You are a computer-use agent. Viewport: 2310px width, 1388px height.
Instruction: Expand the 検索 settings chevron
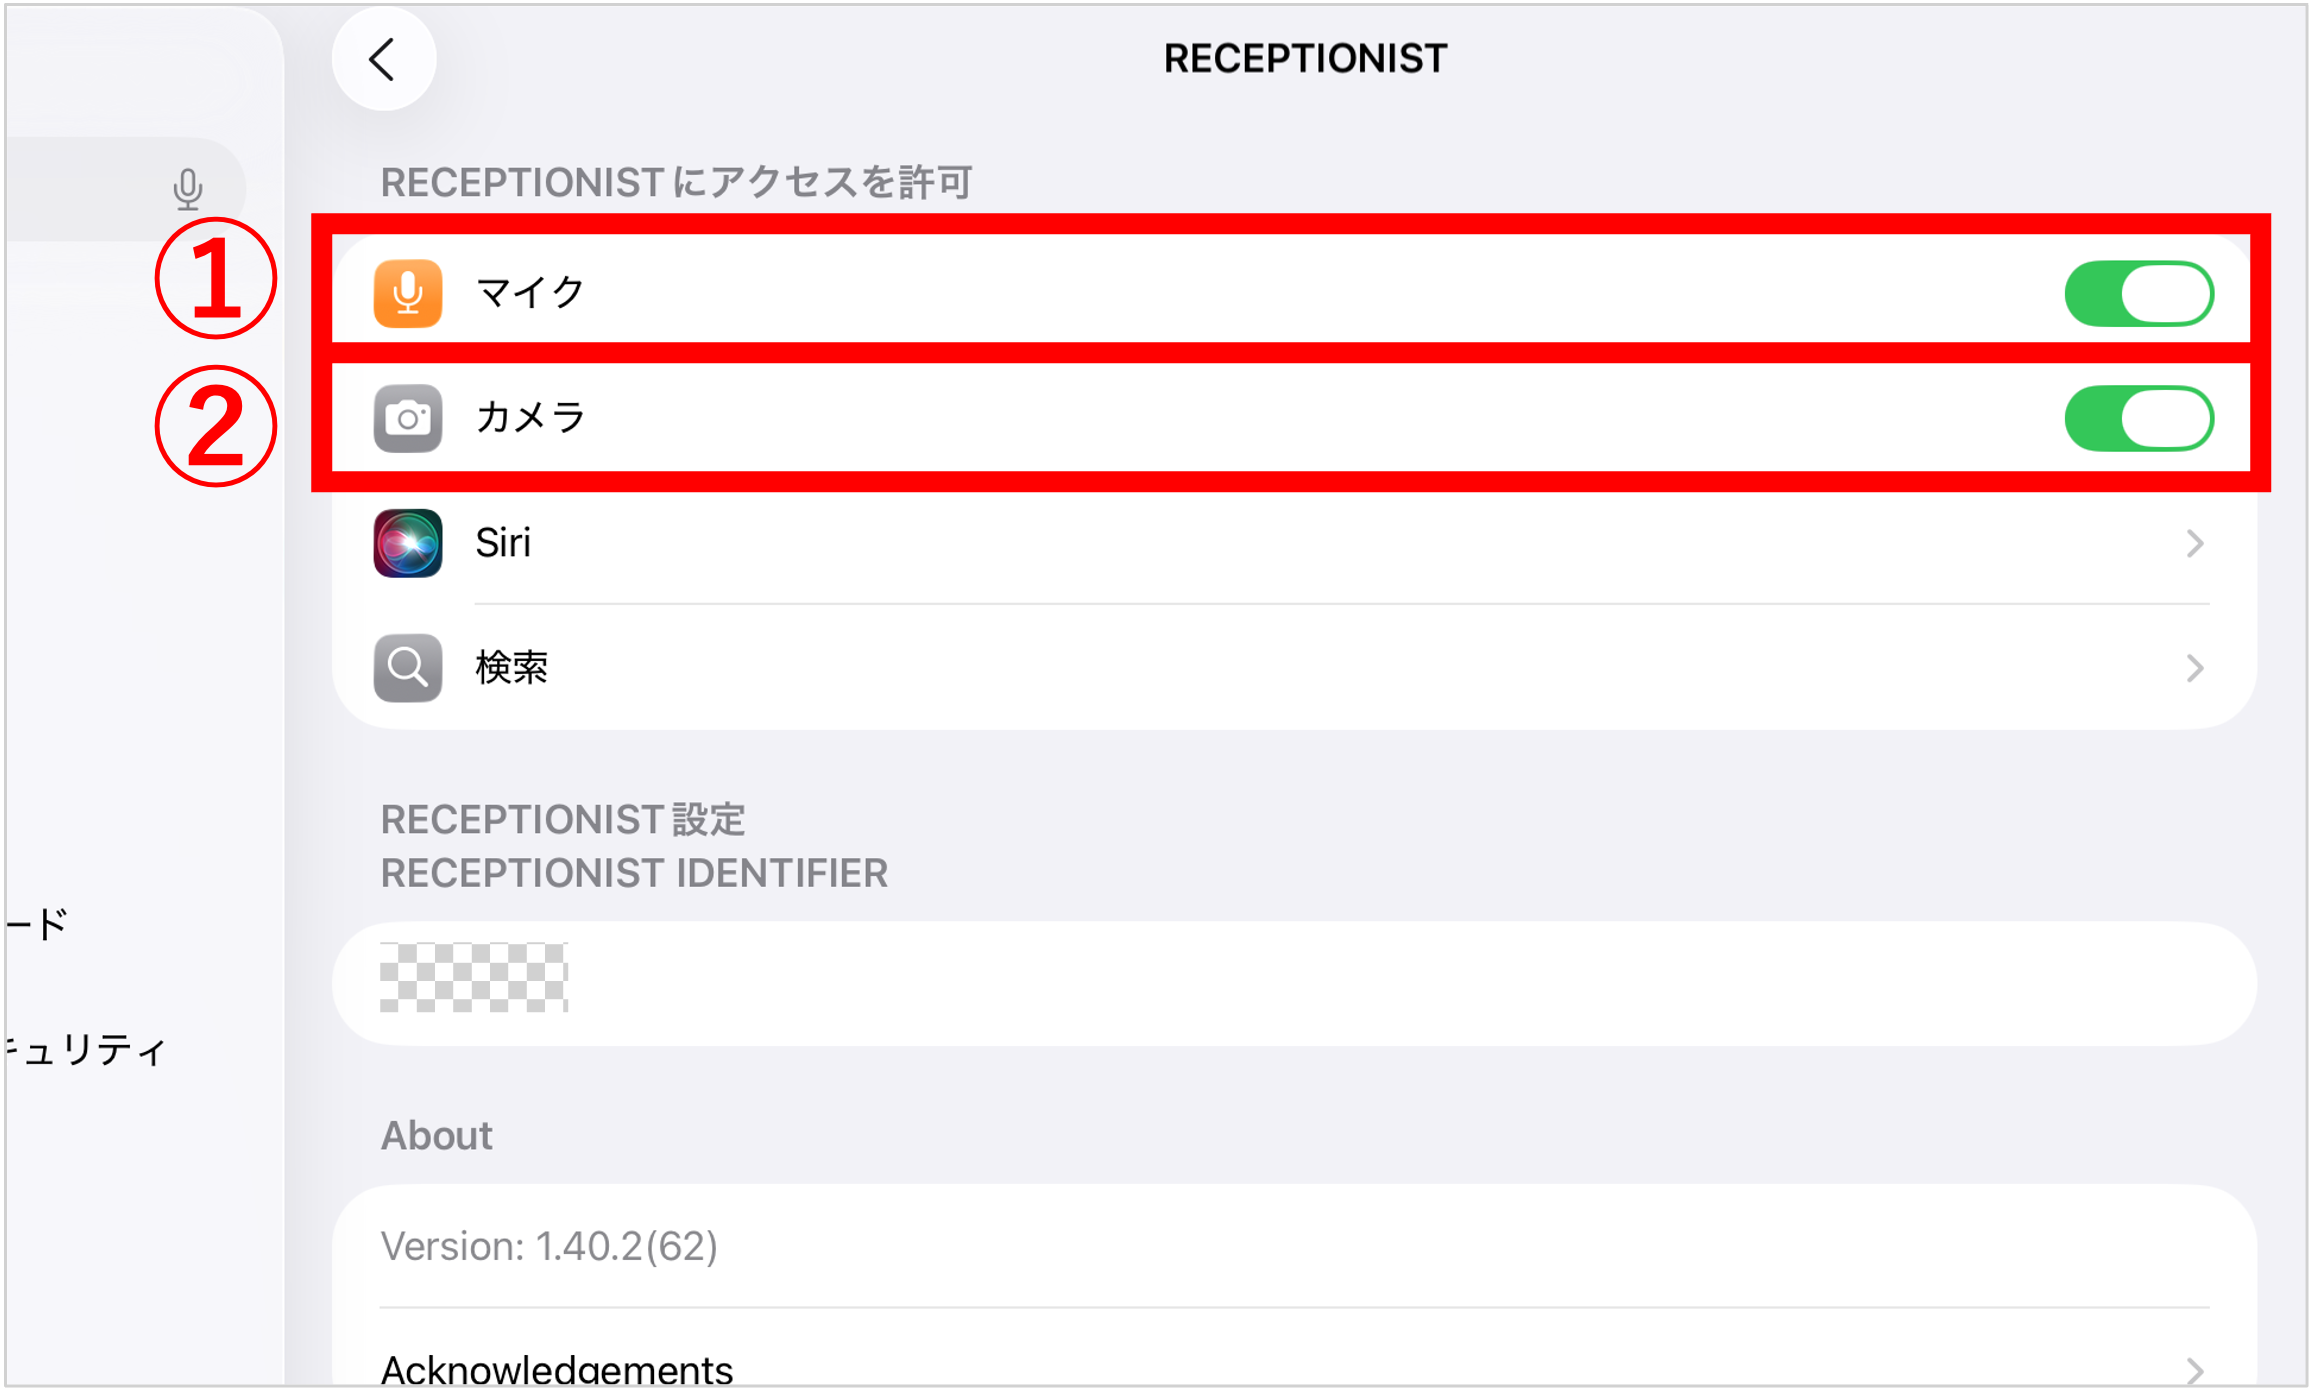pyautogui.click(x=2194, y=667)
